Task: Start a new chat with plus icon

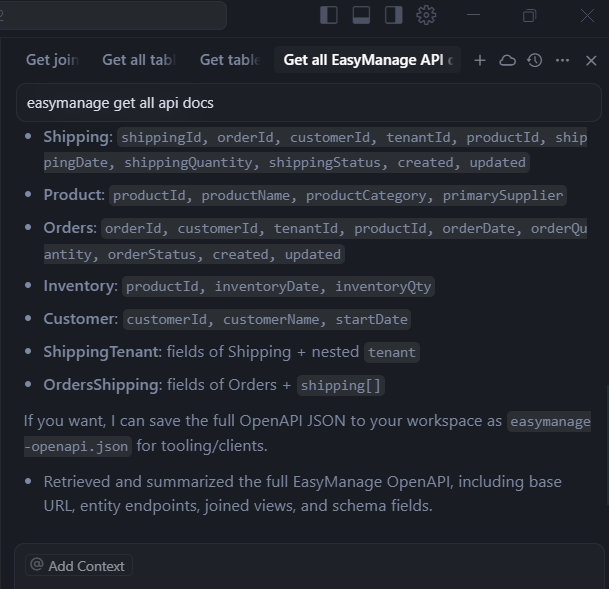Action: [x=480, y=60]
